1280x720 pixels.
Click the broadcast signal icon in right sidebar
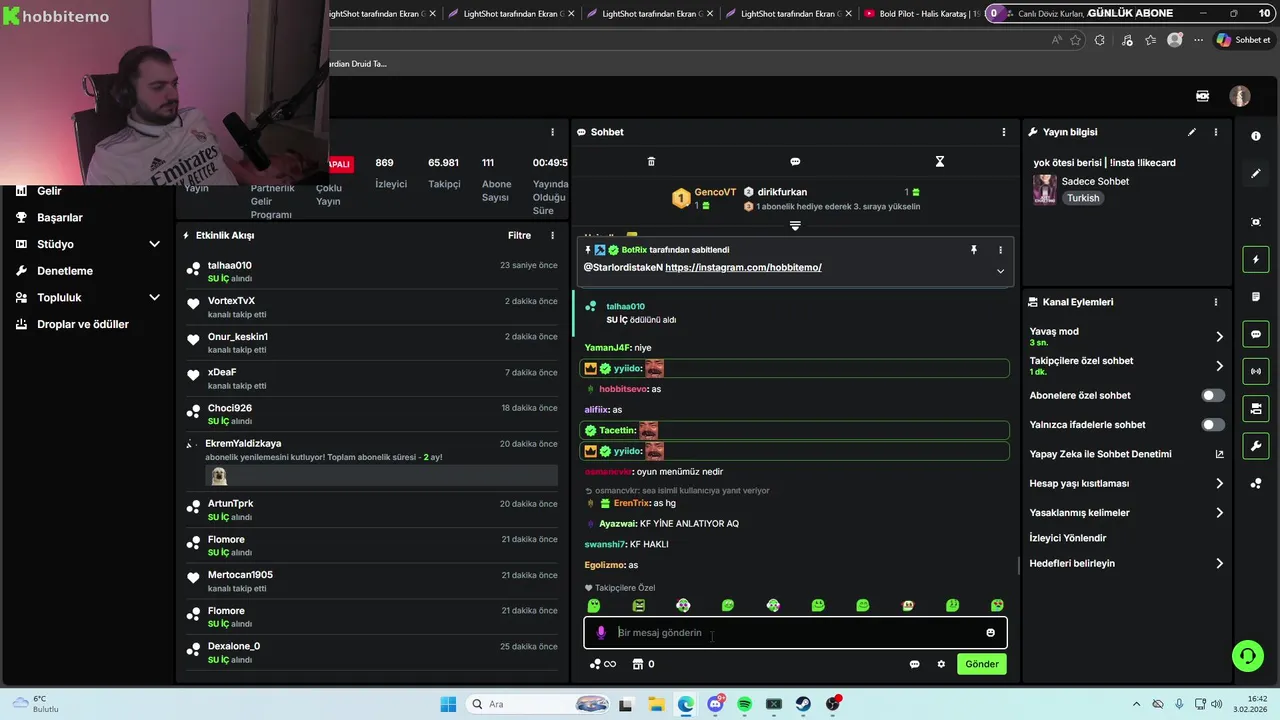[1256, 371]
